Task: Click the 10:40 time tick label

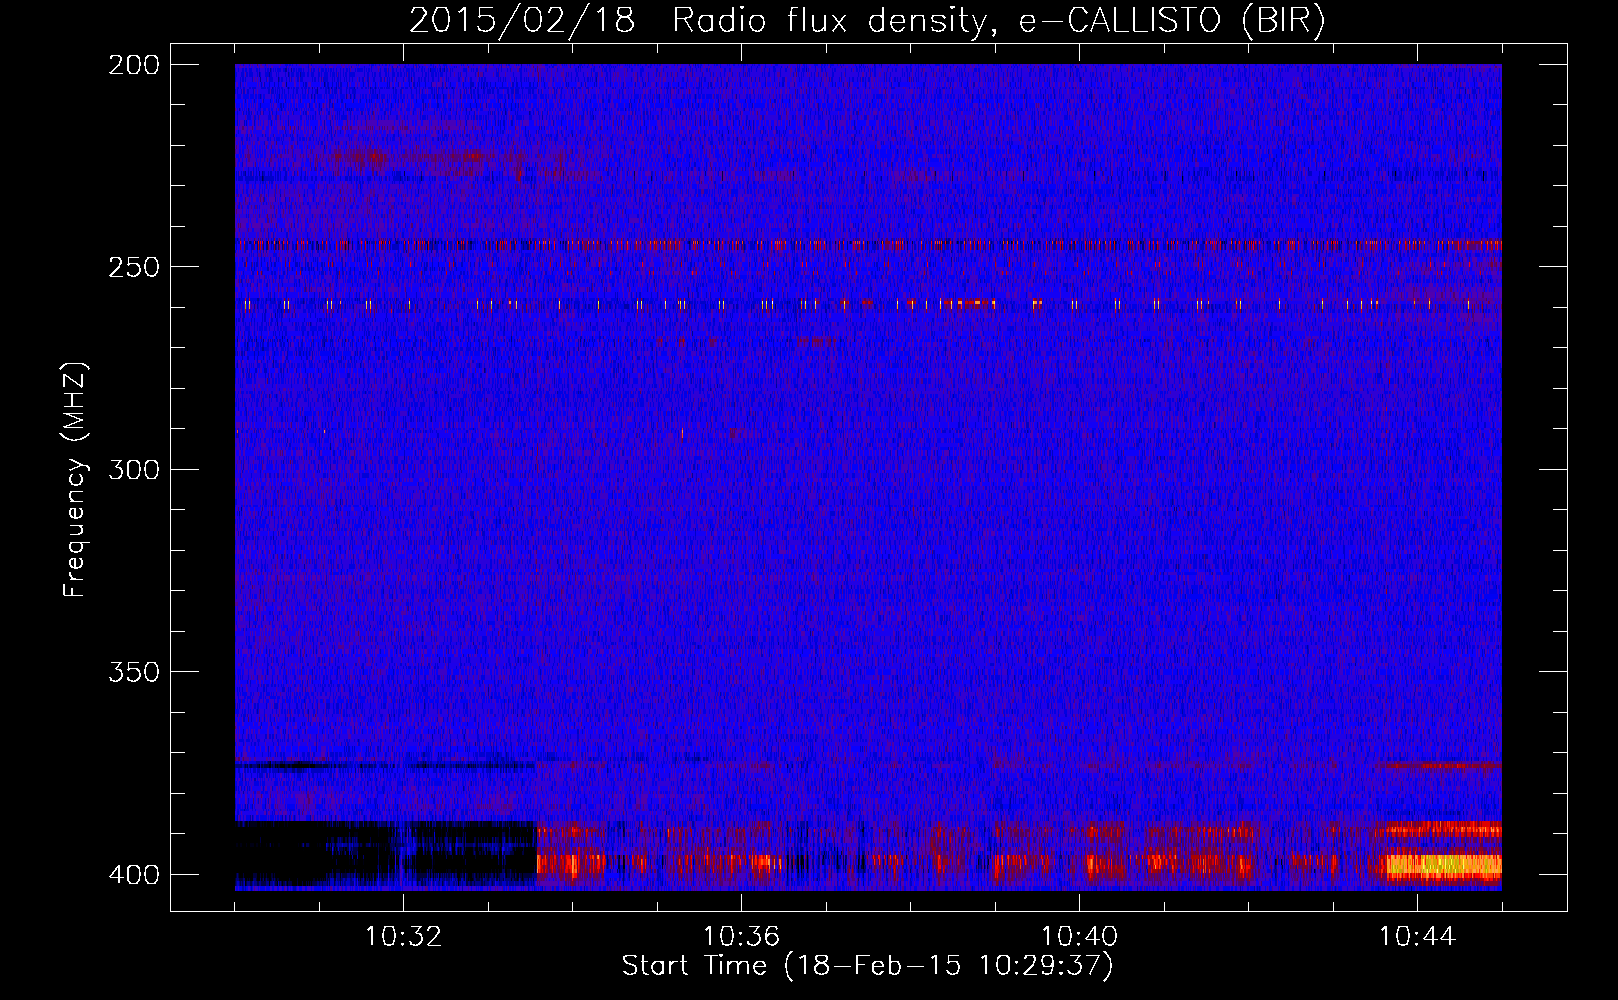Action: (x=1079, y=937)
